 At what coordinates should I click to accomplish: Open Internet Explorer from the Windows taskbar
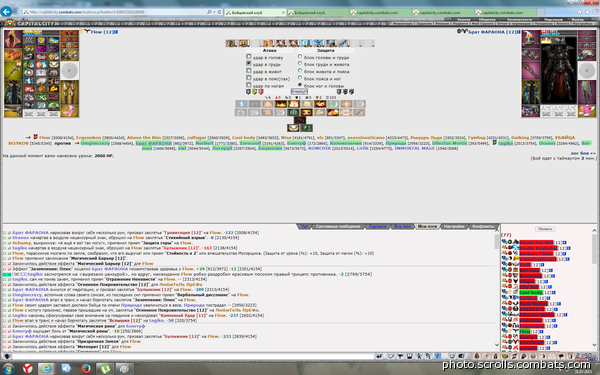(x=46, y=368)
